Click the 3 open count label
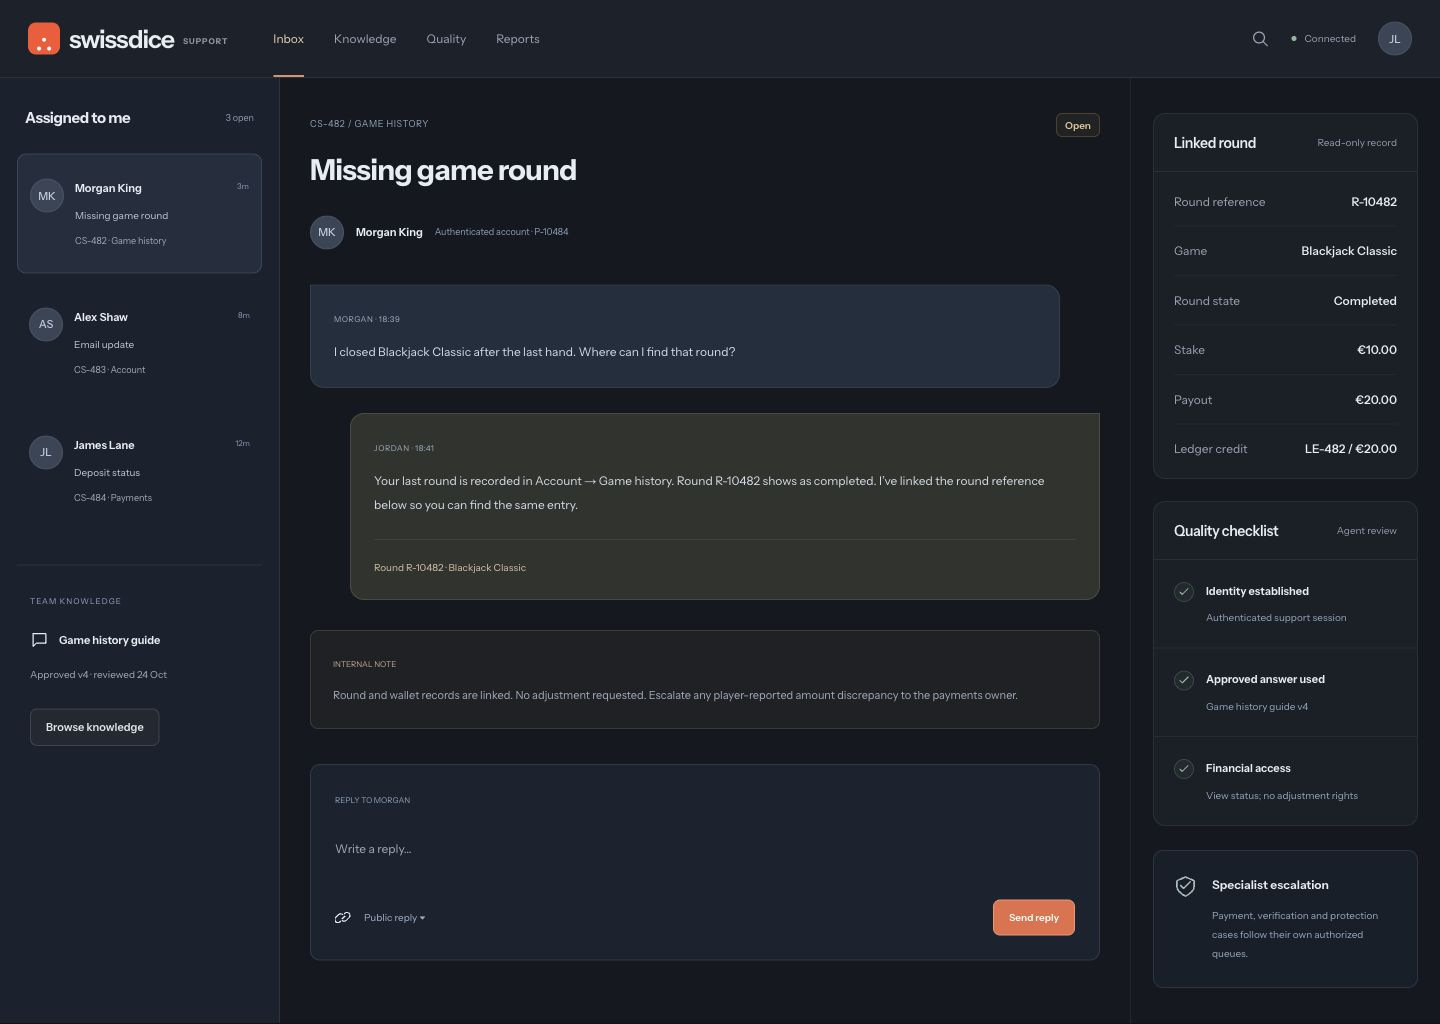The width and height of the screenshot is (1440, 1024). pos(239,118)
